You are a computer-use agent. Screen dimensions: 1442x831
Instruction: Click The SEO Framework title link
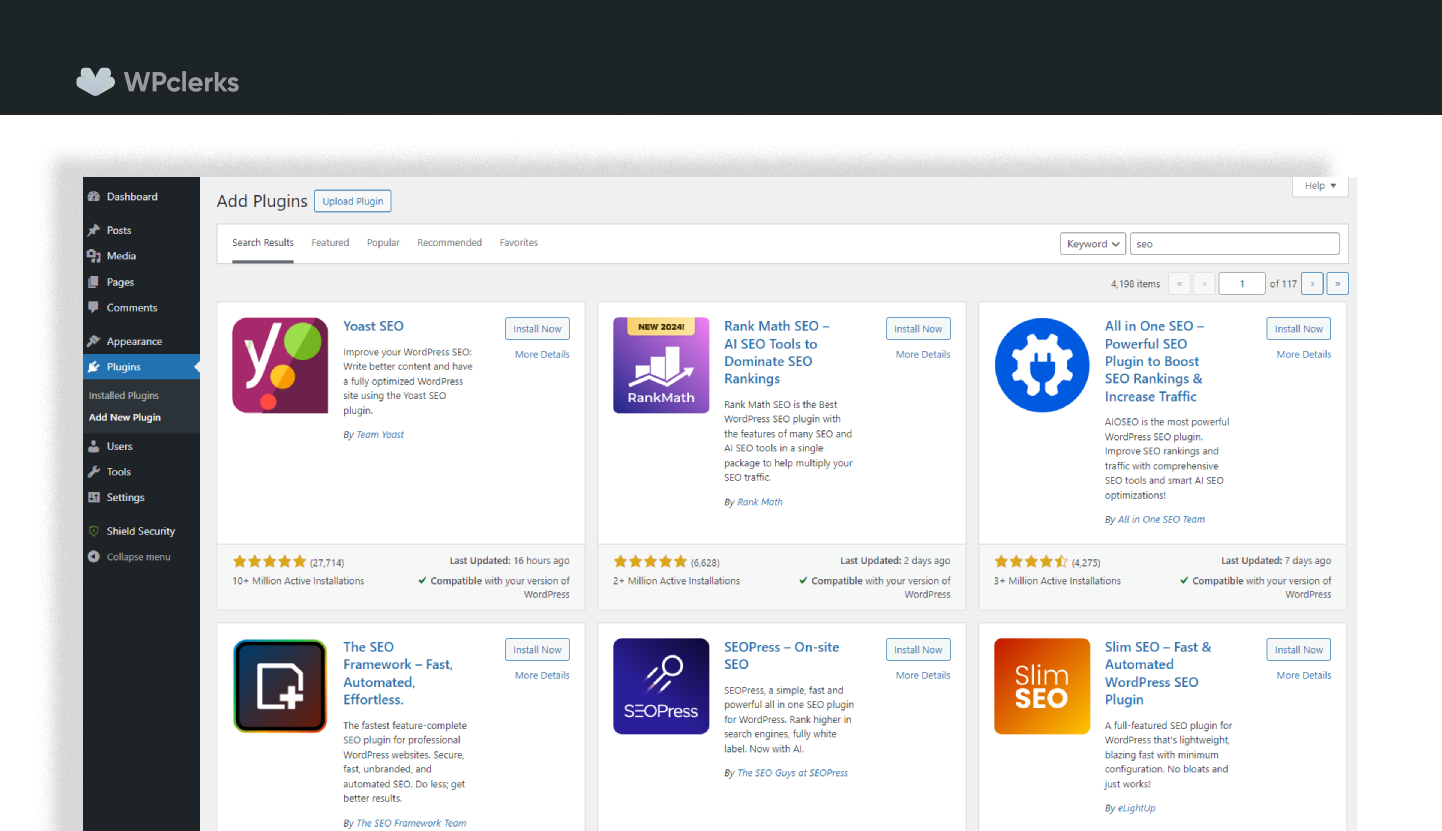398,673
